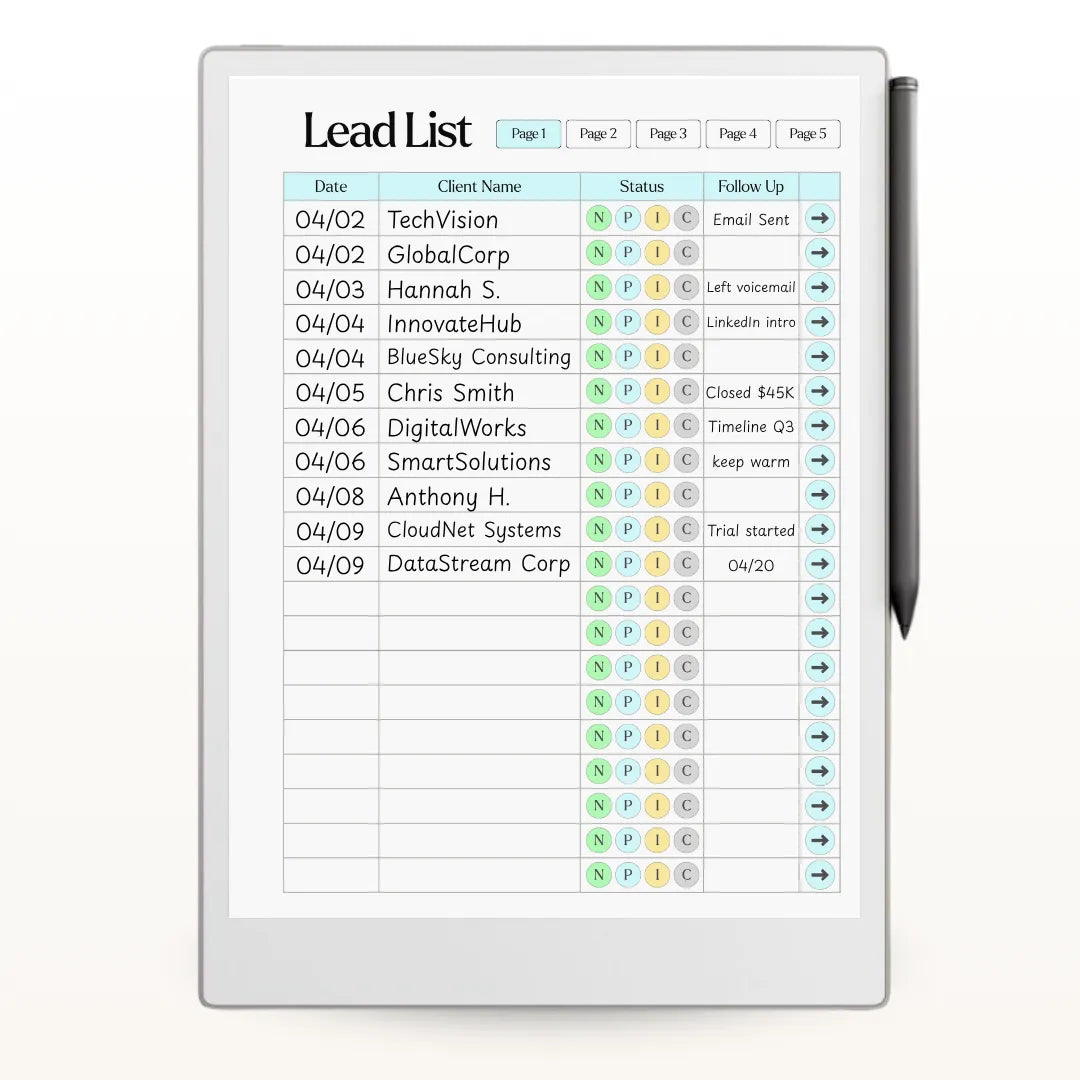Mark GlobalCorp status as P
The image size is (1080, 1080).
point(627,253)
